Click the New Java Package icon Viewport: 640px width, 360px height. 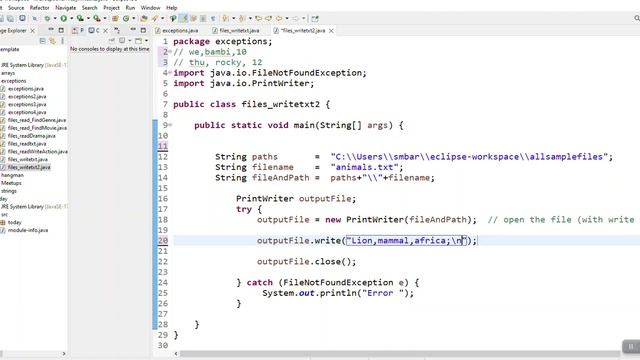point(115,18)
